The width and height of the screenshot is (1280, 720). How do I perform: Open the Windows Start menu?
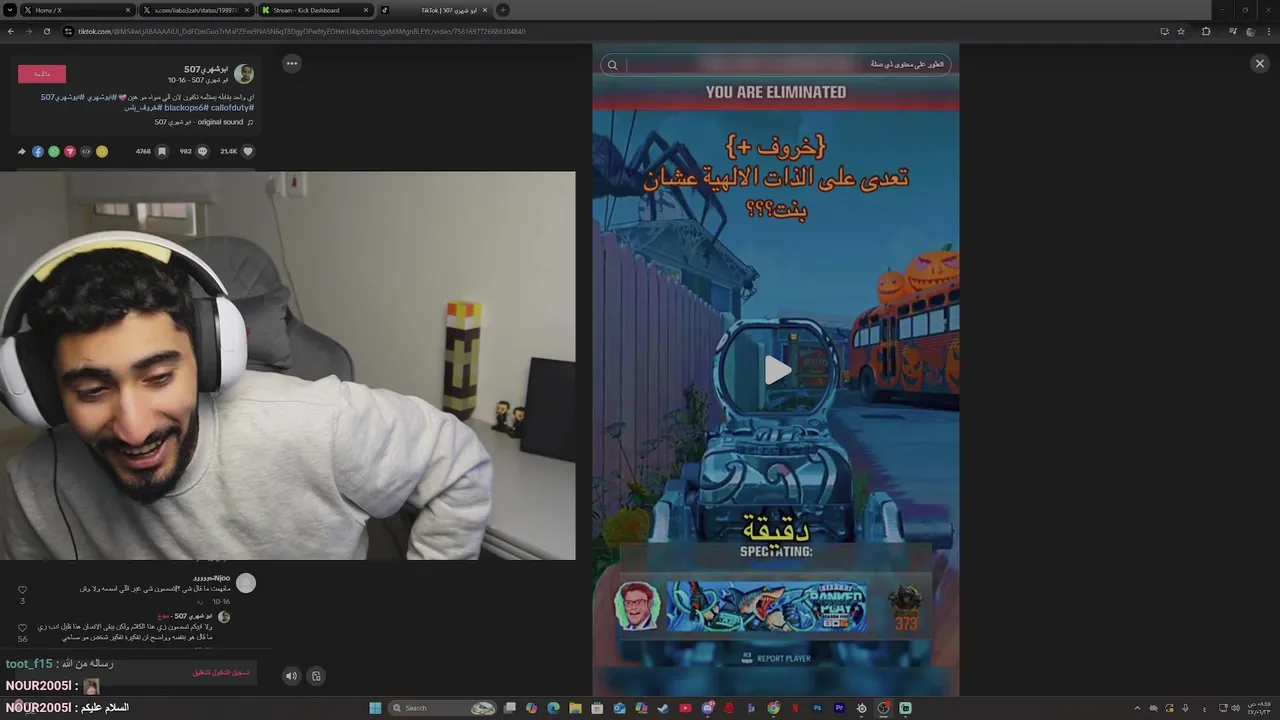(375, 708)
